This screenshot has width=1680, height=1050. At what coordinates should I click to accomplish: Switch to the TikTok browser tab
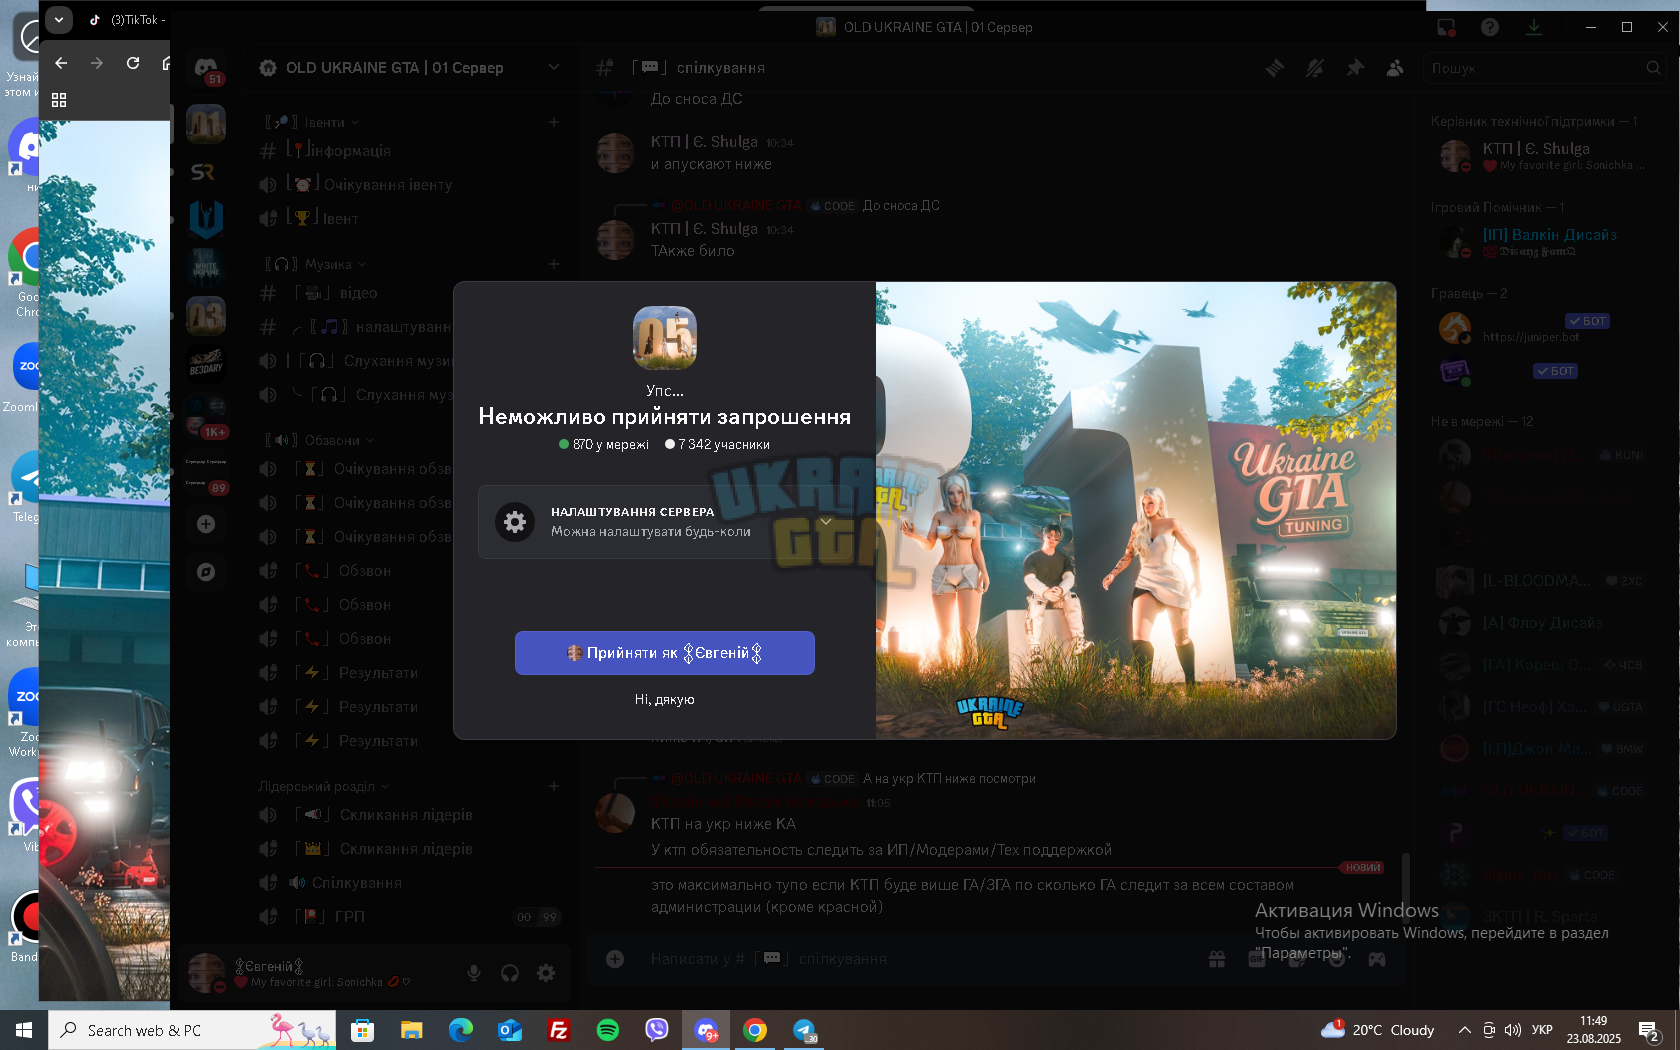click(x=126, y=19)
